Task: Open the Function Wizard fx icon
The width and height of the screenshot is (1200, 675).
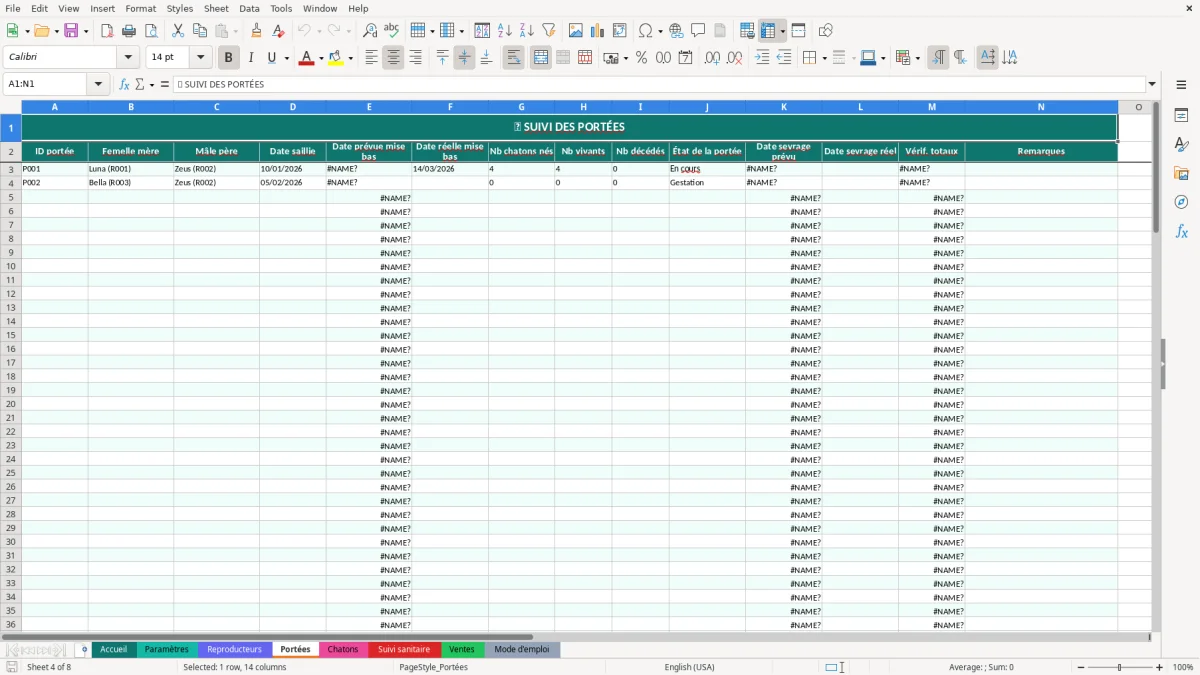Action: [125, 84]
